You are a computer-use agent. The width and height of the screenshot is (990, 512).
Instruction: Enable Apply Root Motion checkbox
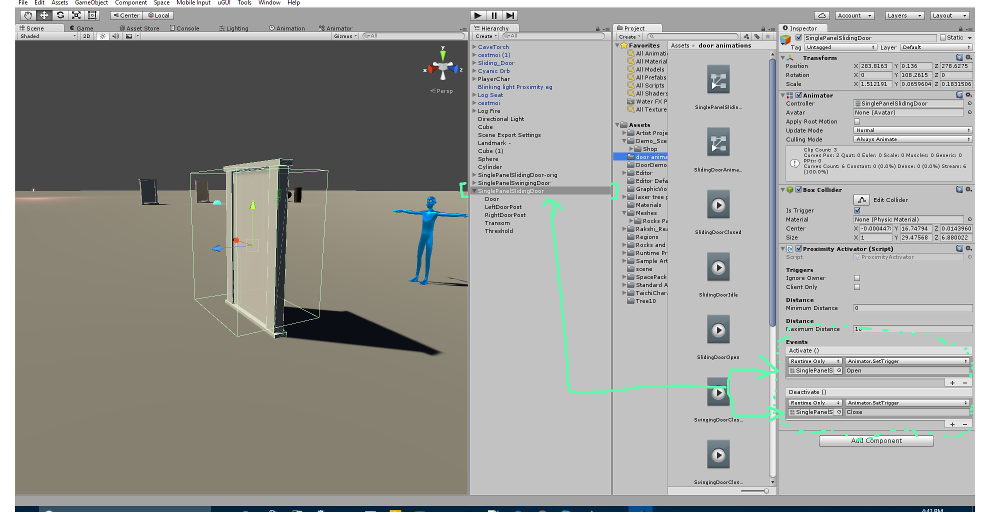(x=857, y=121)
